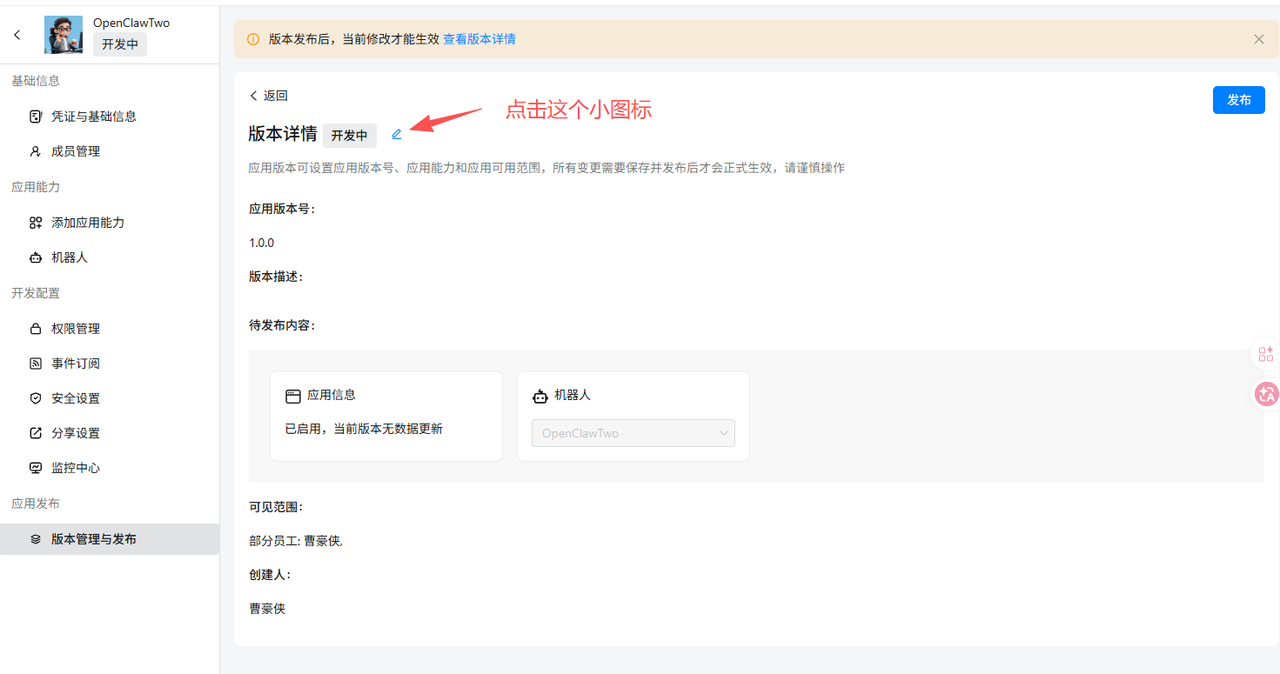Click the 监控中心 monitor icon
1280x674 pixels.
click(x=36, y=468)
